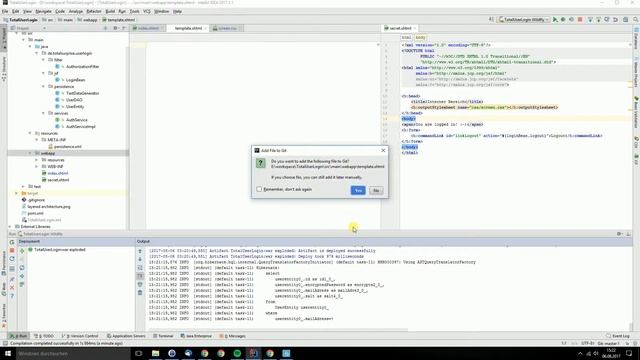Open the Terminal tool window tab
640x360 pixels.
click(x=163, y=336)
